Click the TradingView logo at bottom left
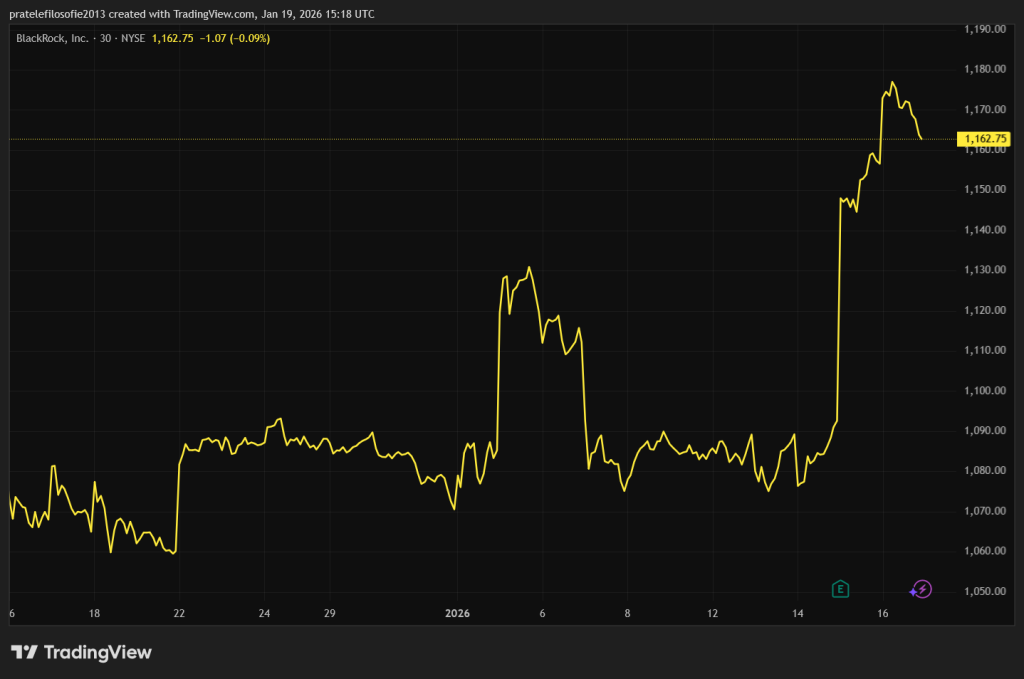 pos(82,653)
